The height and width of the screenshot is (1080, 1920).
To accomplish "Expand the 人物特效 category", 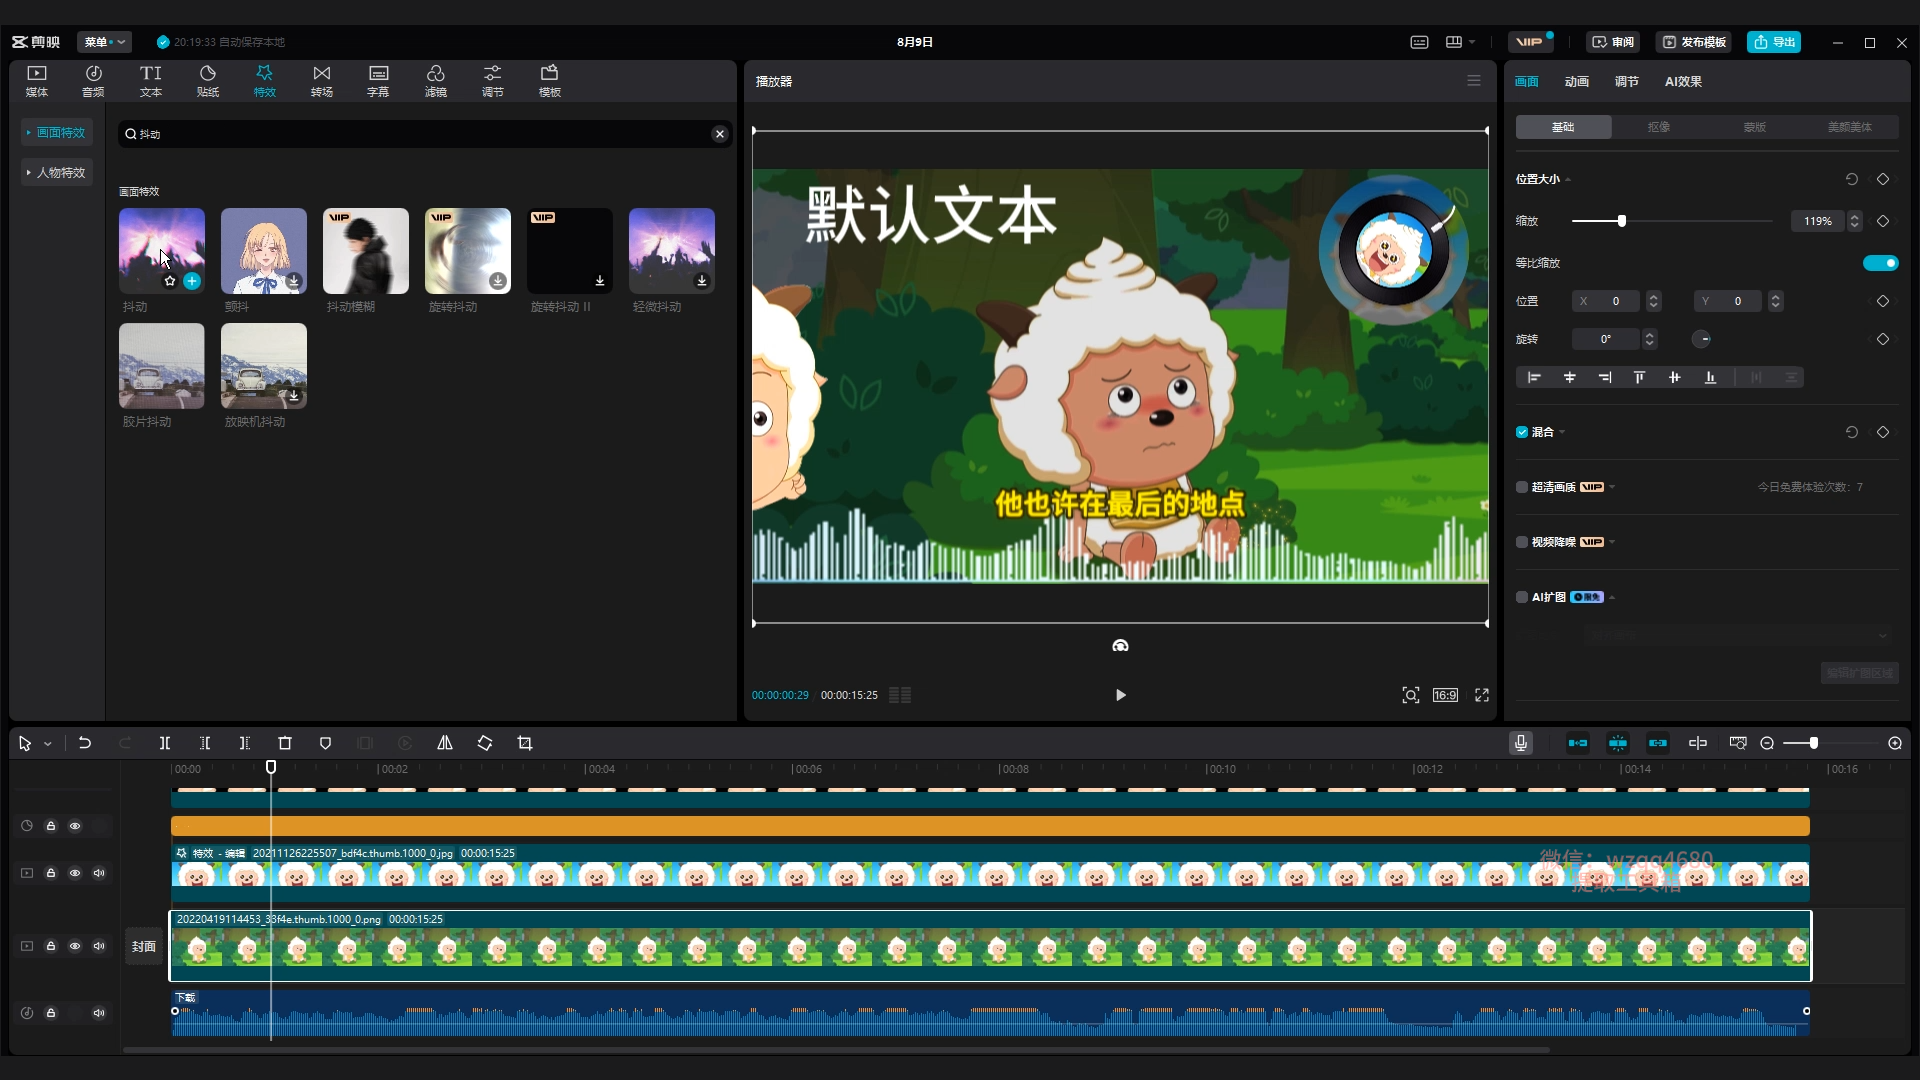I will tap(57, 172).
